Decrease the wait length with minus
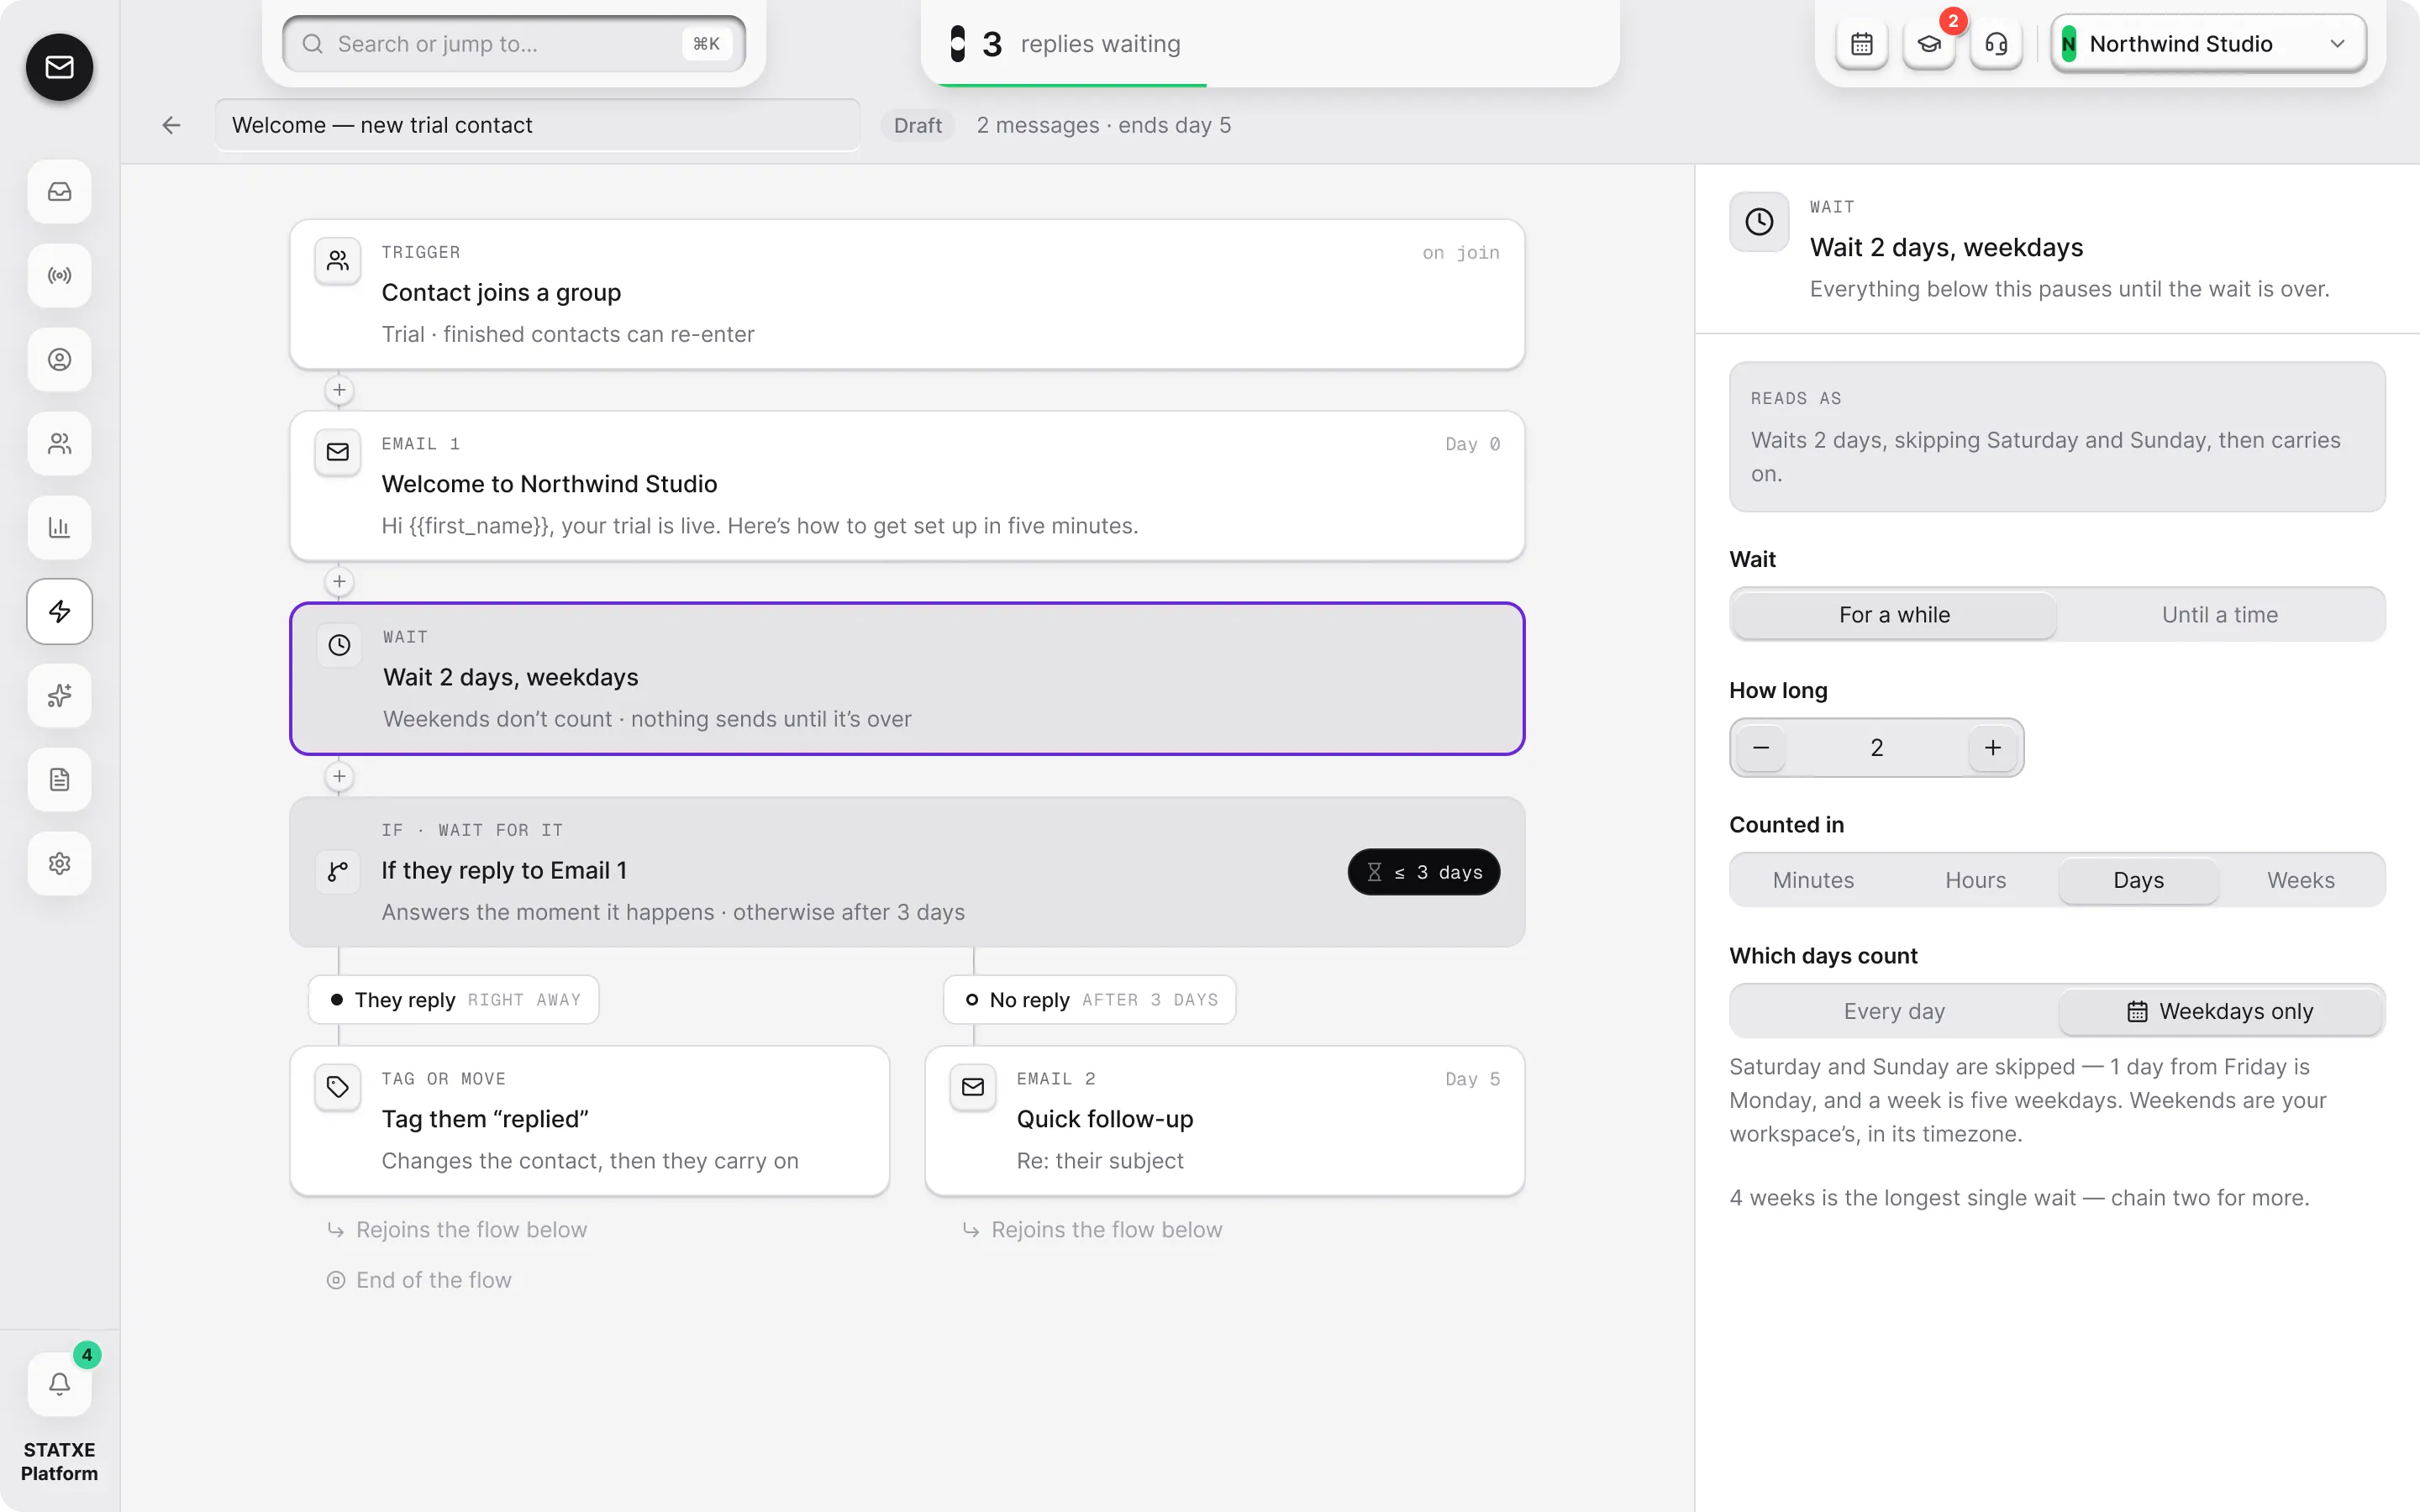Image resolution: width=2420 pixels, height=1512 pixels. 1761,747
